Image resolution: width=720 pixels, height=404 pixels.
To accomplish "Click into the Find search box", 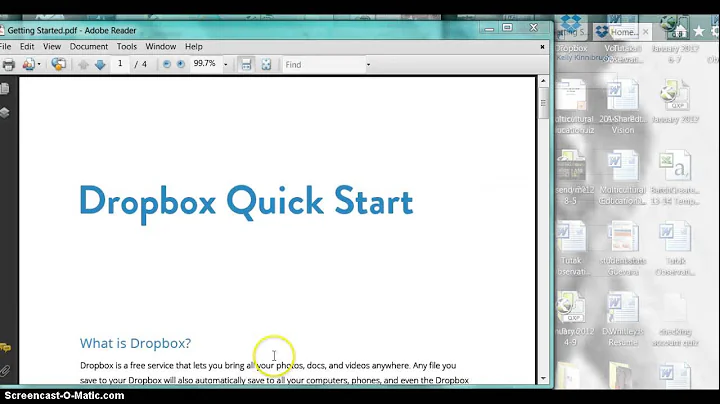I will [x=323, y=65].
